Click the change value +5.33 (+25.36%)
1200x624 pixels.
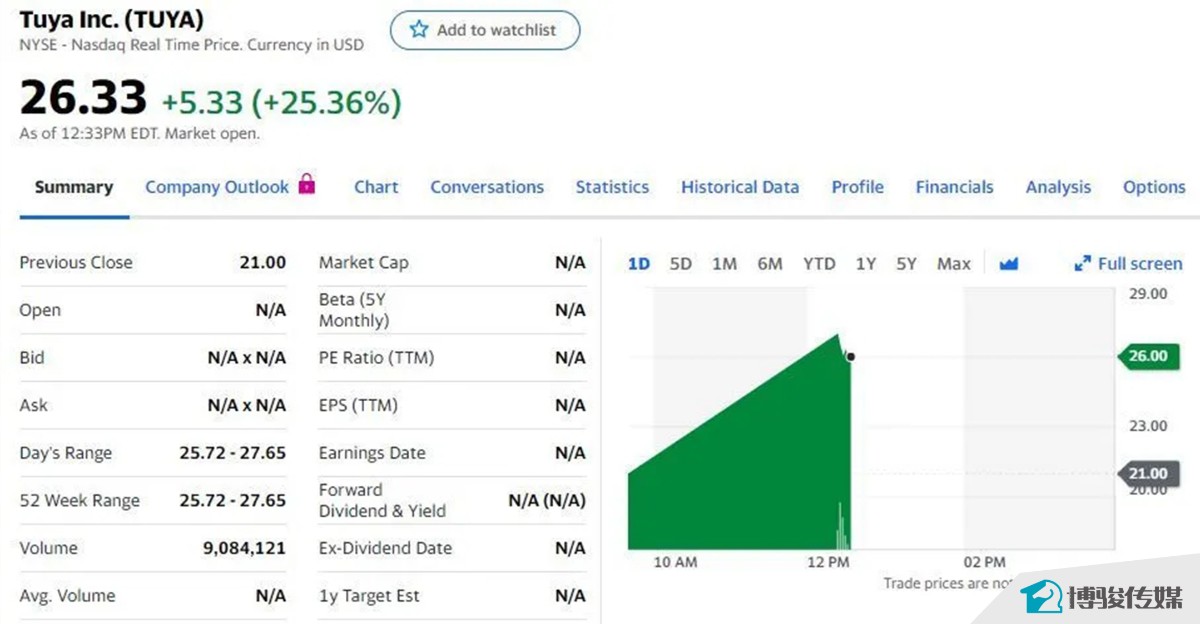[x=282, y=101]
